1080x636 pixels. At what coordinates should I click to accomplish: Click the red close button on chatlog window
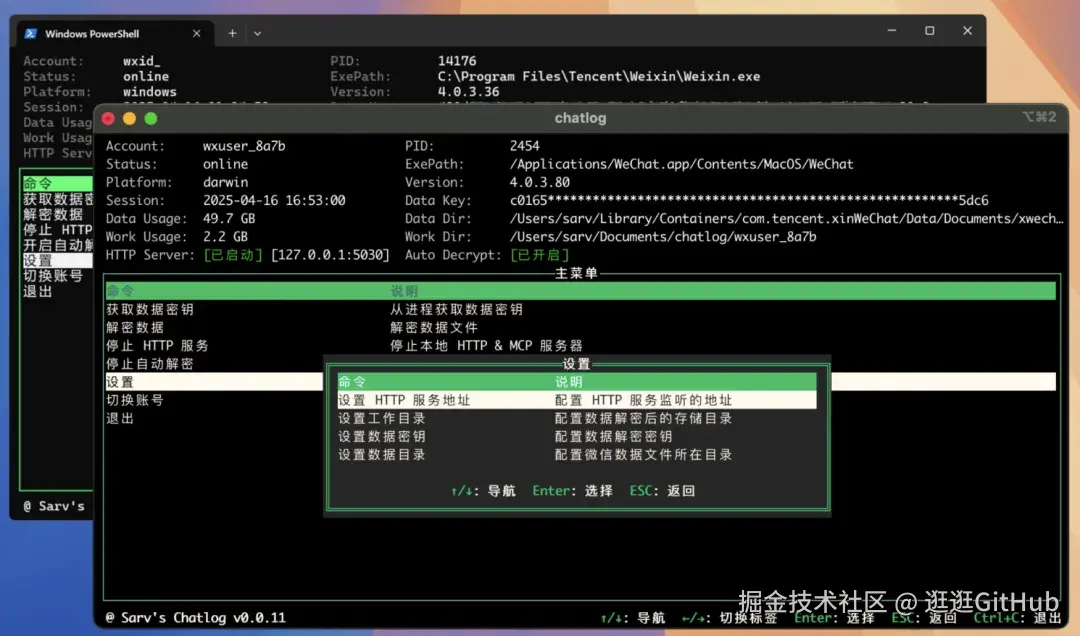pos(109,118)
